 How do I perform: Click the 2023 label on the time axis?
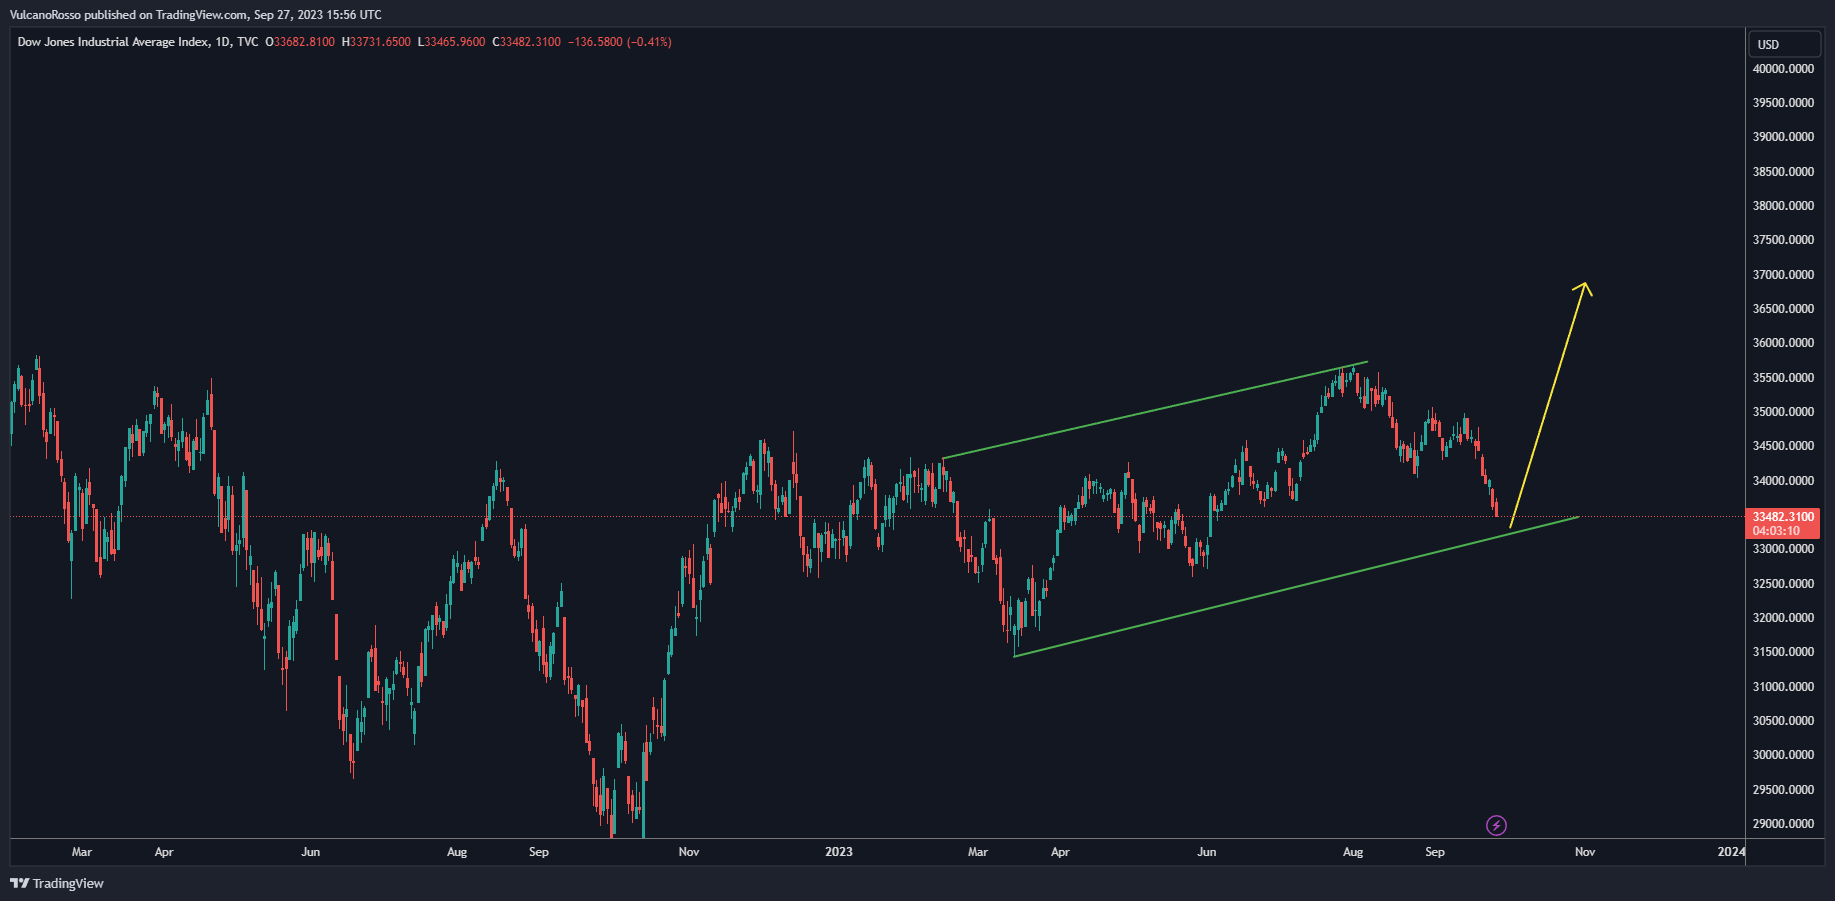pos(839,852)
